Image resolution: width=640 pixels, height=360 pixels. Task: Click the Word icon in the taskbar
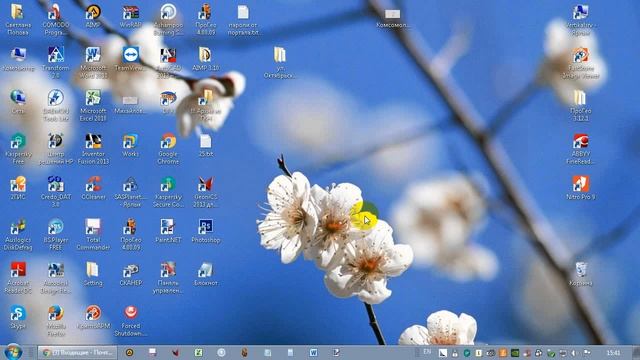pyautogui.click(x=313, y=352)
